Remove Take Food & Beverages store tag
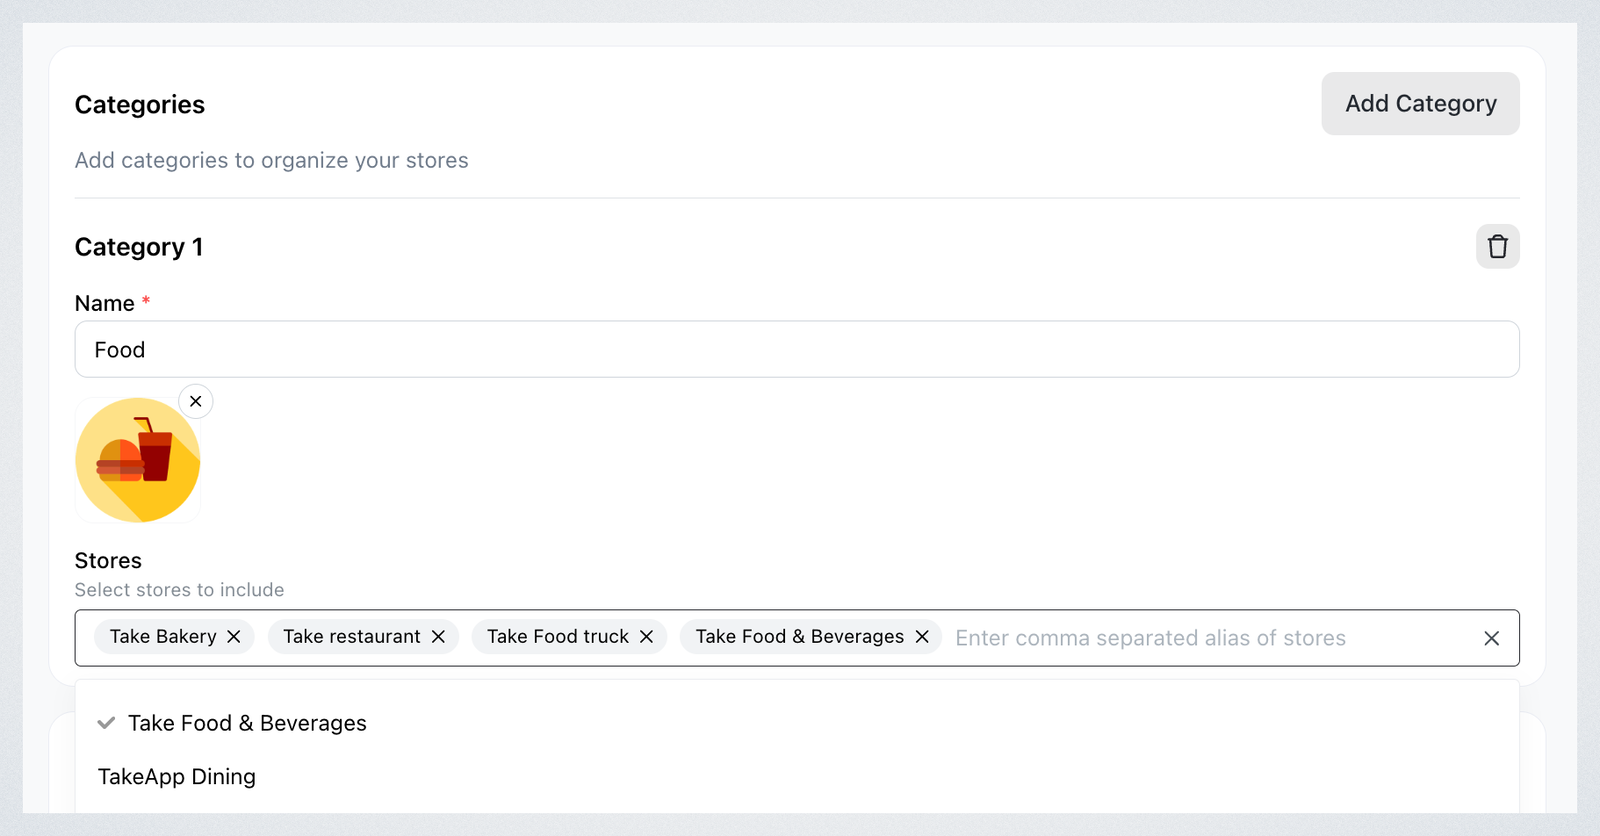 (922, 637)
